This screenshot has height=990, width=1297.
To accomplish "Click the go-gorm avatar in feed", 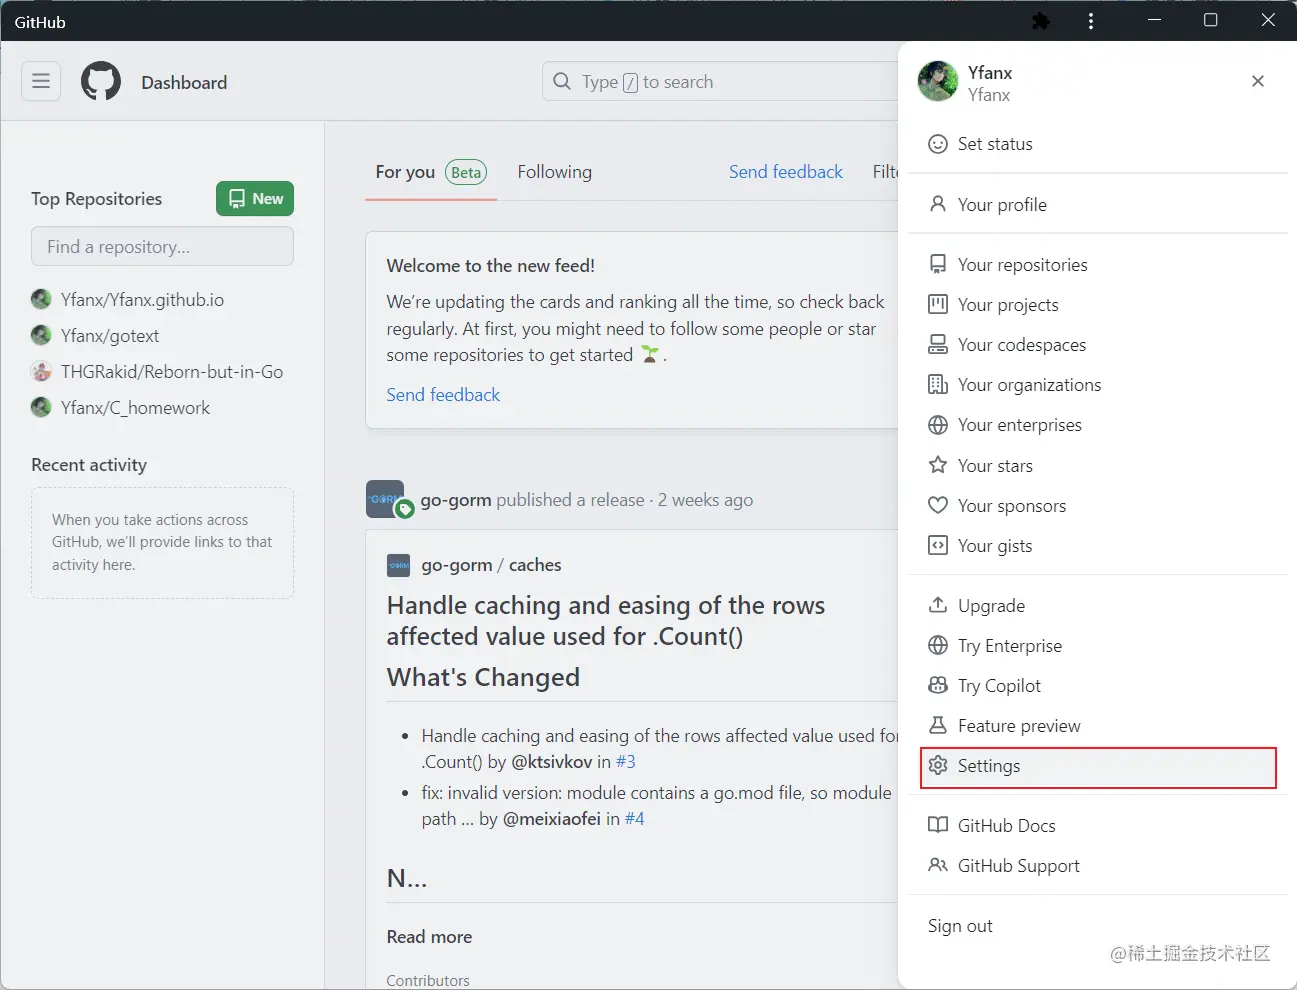I will tap(385, 499).
